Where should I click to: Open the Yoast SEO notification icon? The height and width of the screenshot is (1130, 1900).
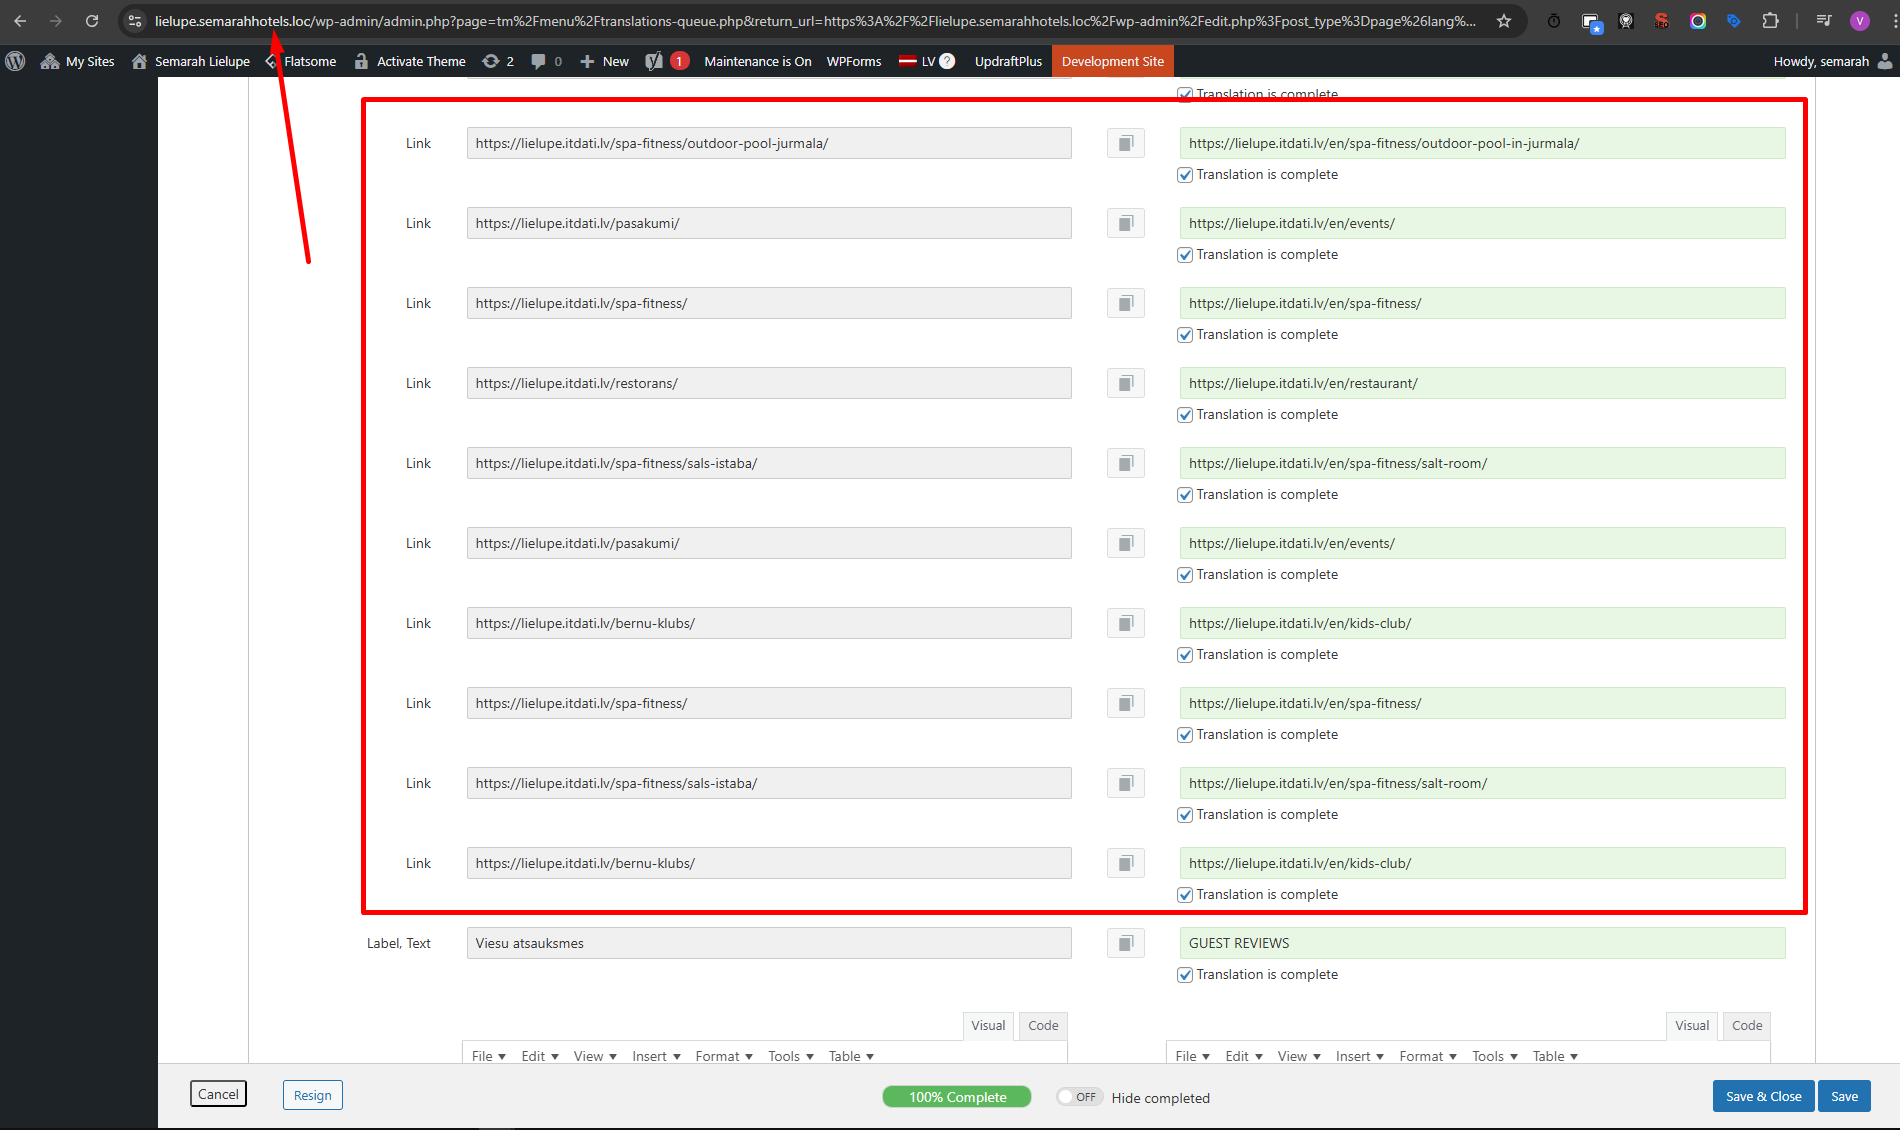coord(667,61)
